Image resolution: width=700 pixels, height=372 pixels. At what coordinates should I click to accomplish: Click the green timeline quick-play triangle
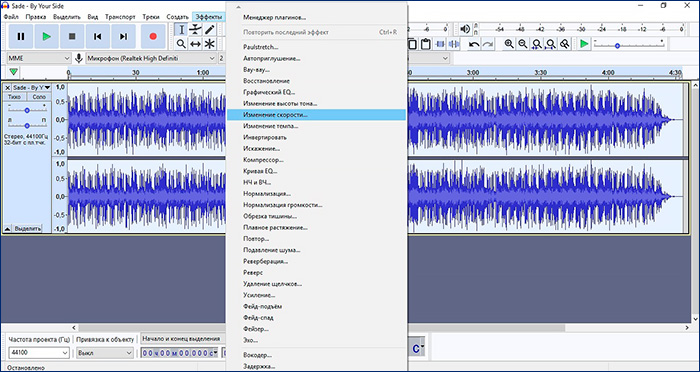14,71
